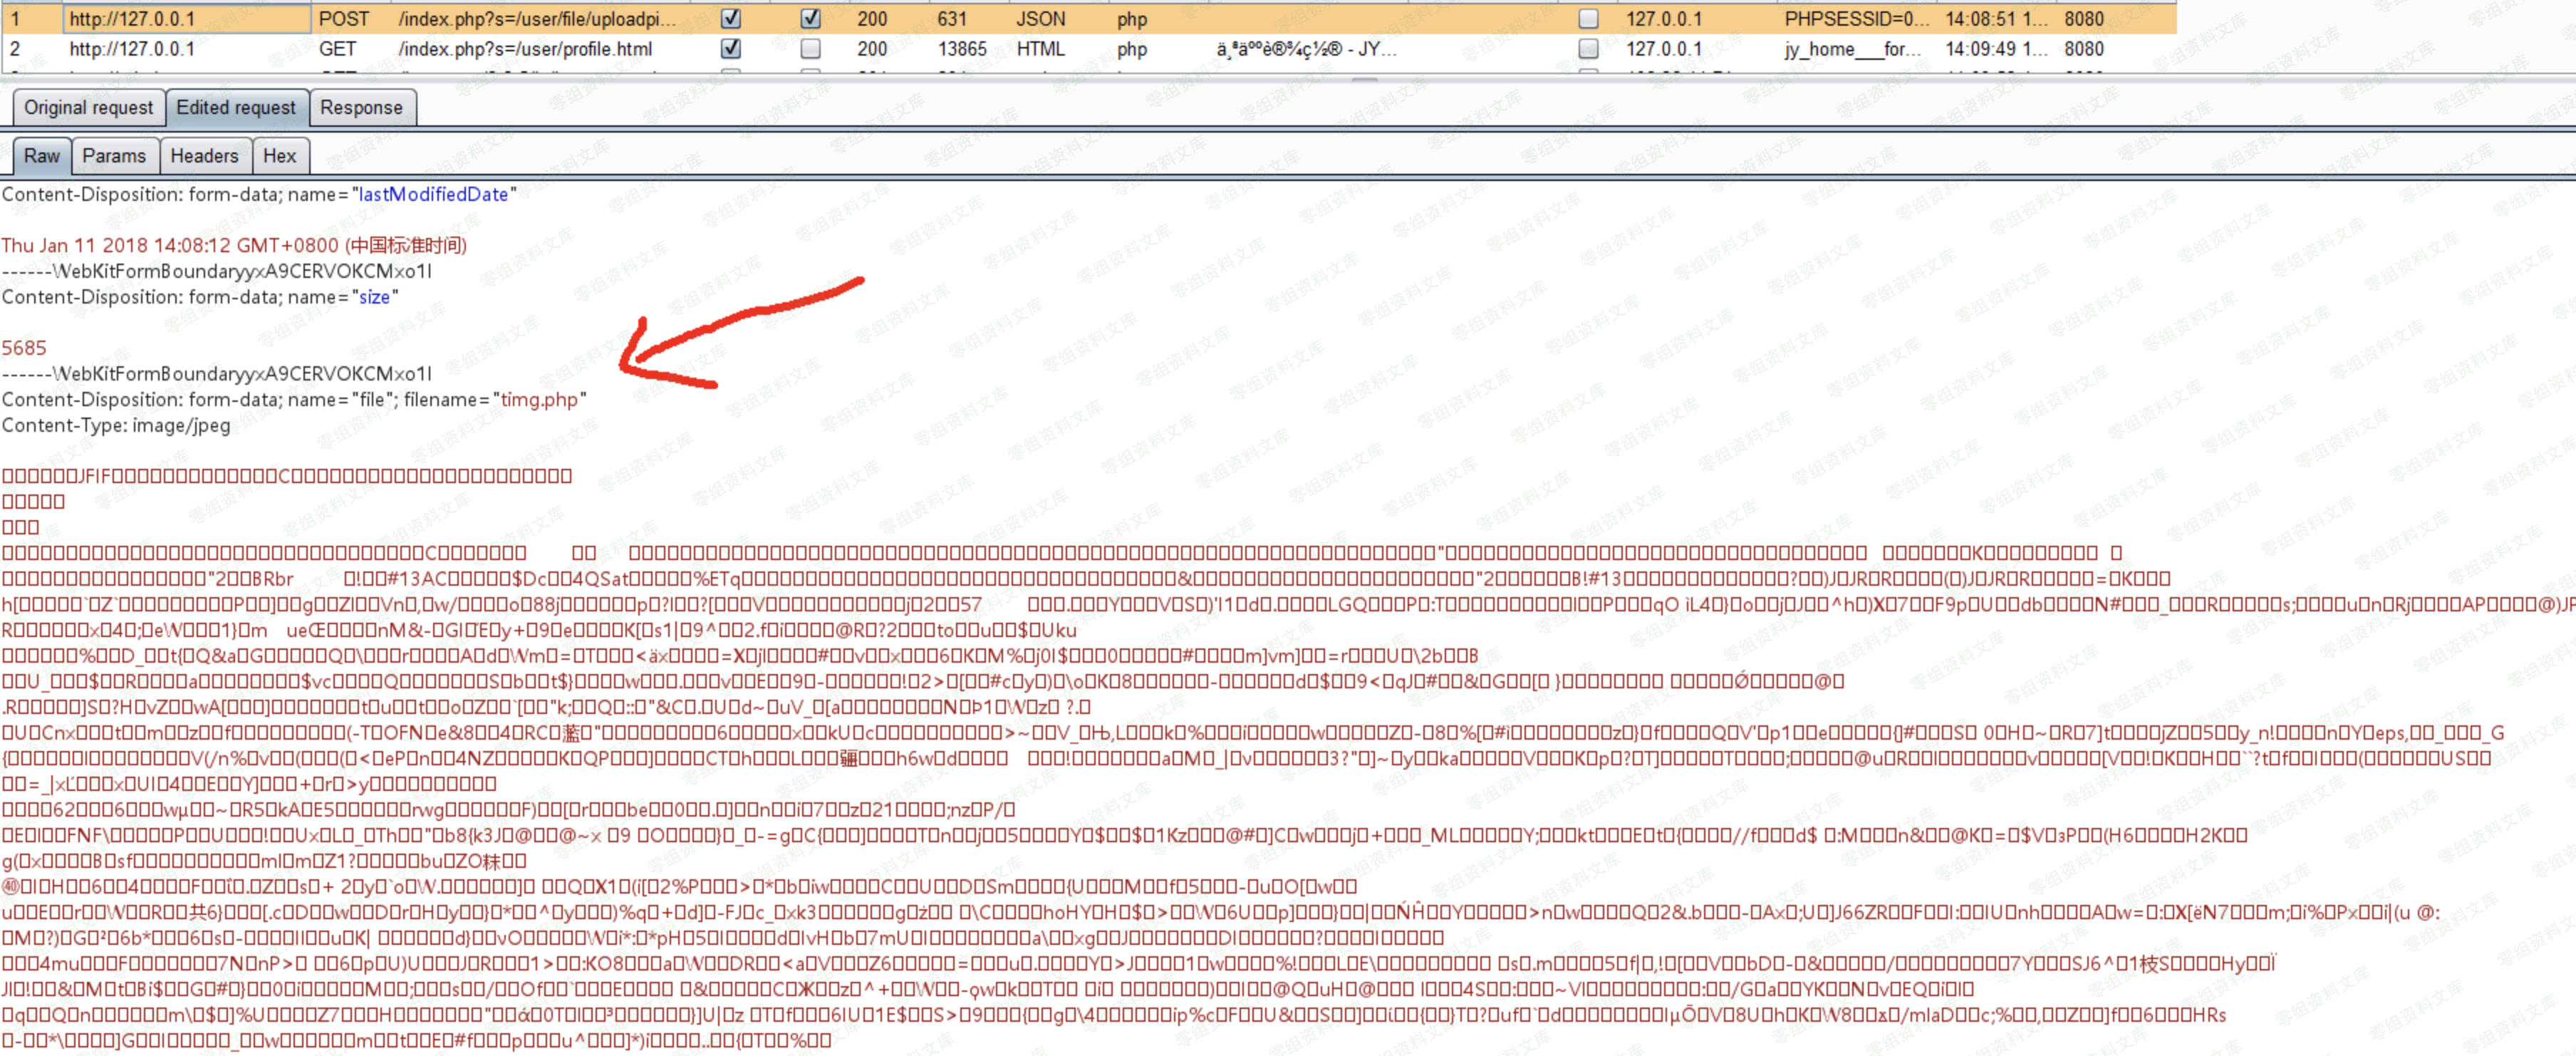Viewport: 2576px width, 1056px height.
Task: Select the POST uploadpi request row URL
Action: 537,19
